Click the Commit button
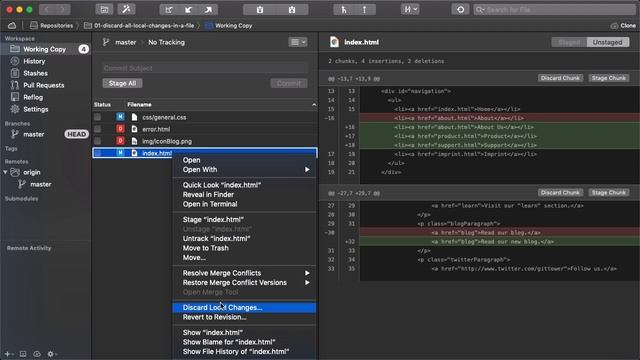Viewport: 640px width, 360px height. tap(289, 83)
